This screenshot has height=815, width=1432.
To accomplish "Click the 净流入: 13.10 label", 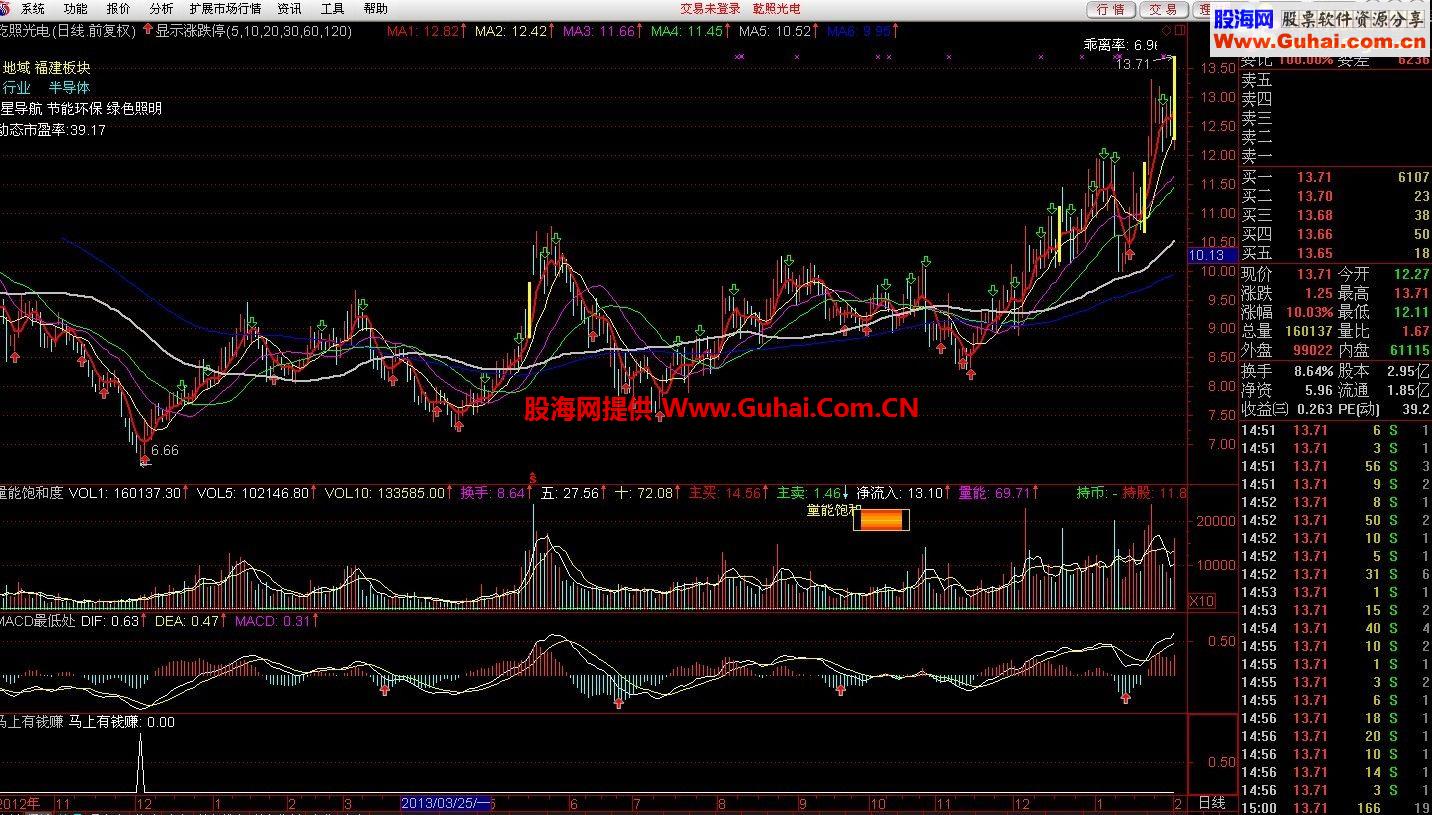I will (x=903, y=493).
